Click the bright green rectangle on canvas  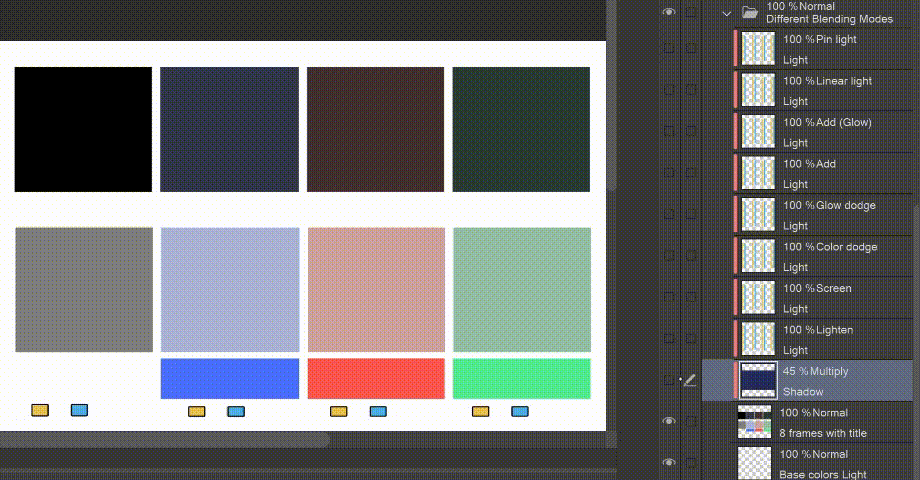click(x=522, y=378)
